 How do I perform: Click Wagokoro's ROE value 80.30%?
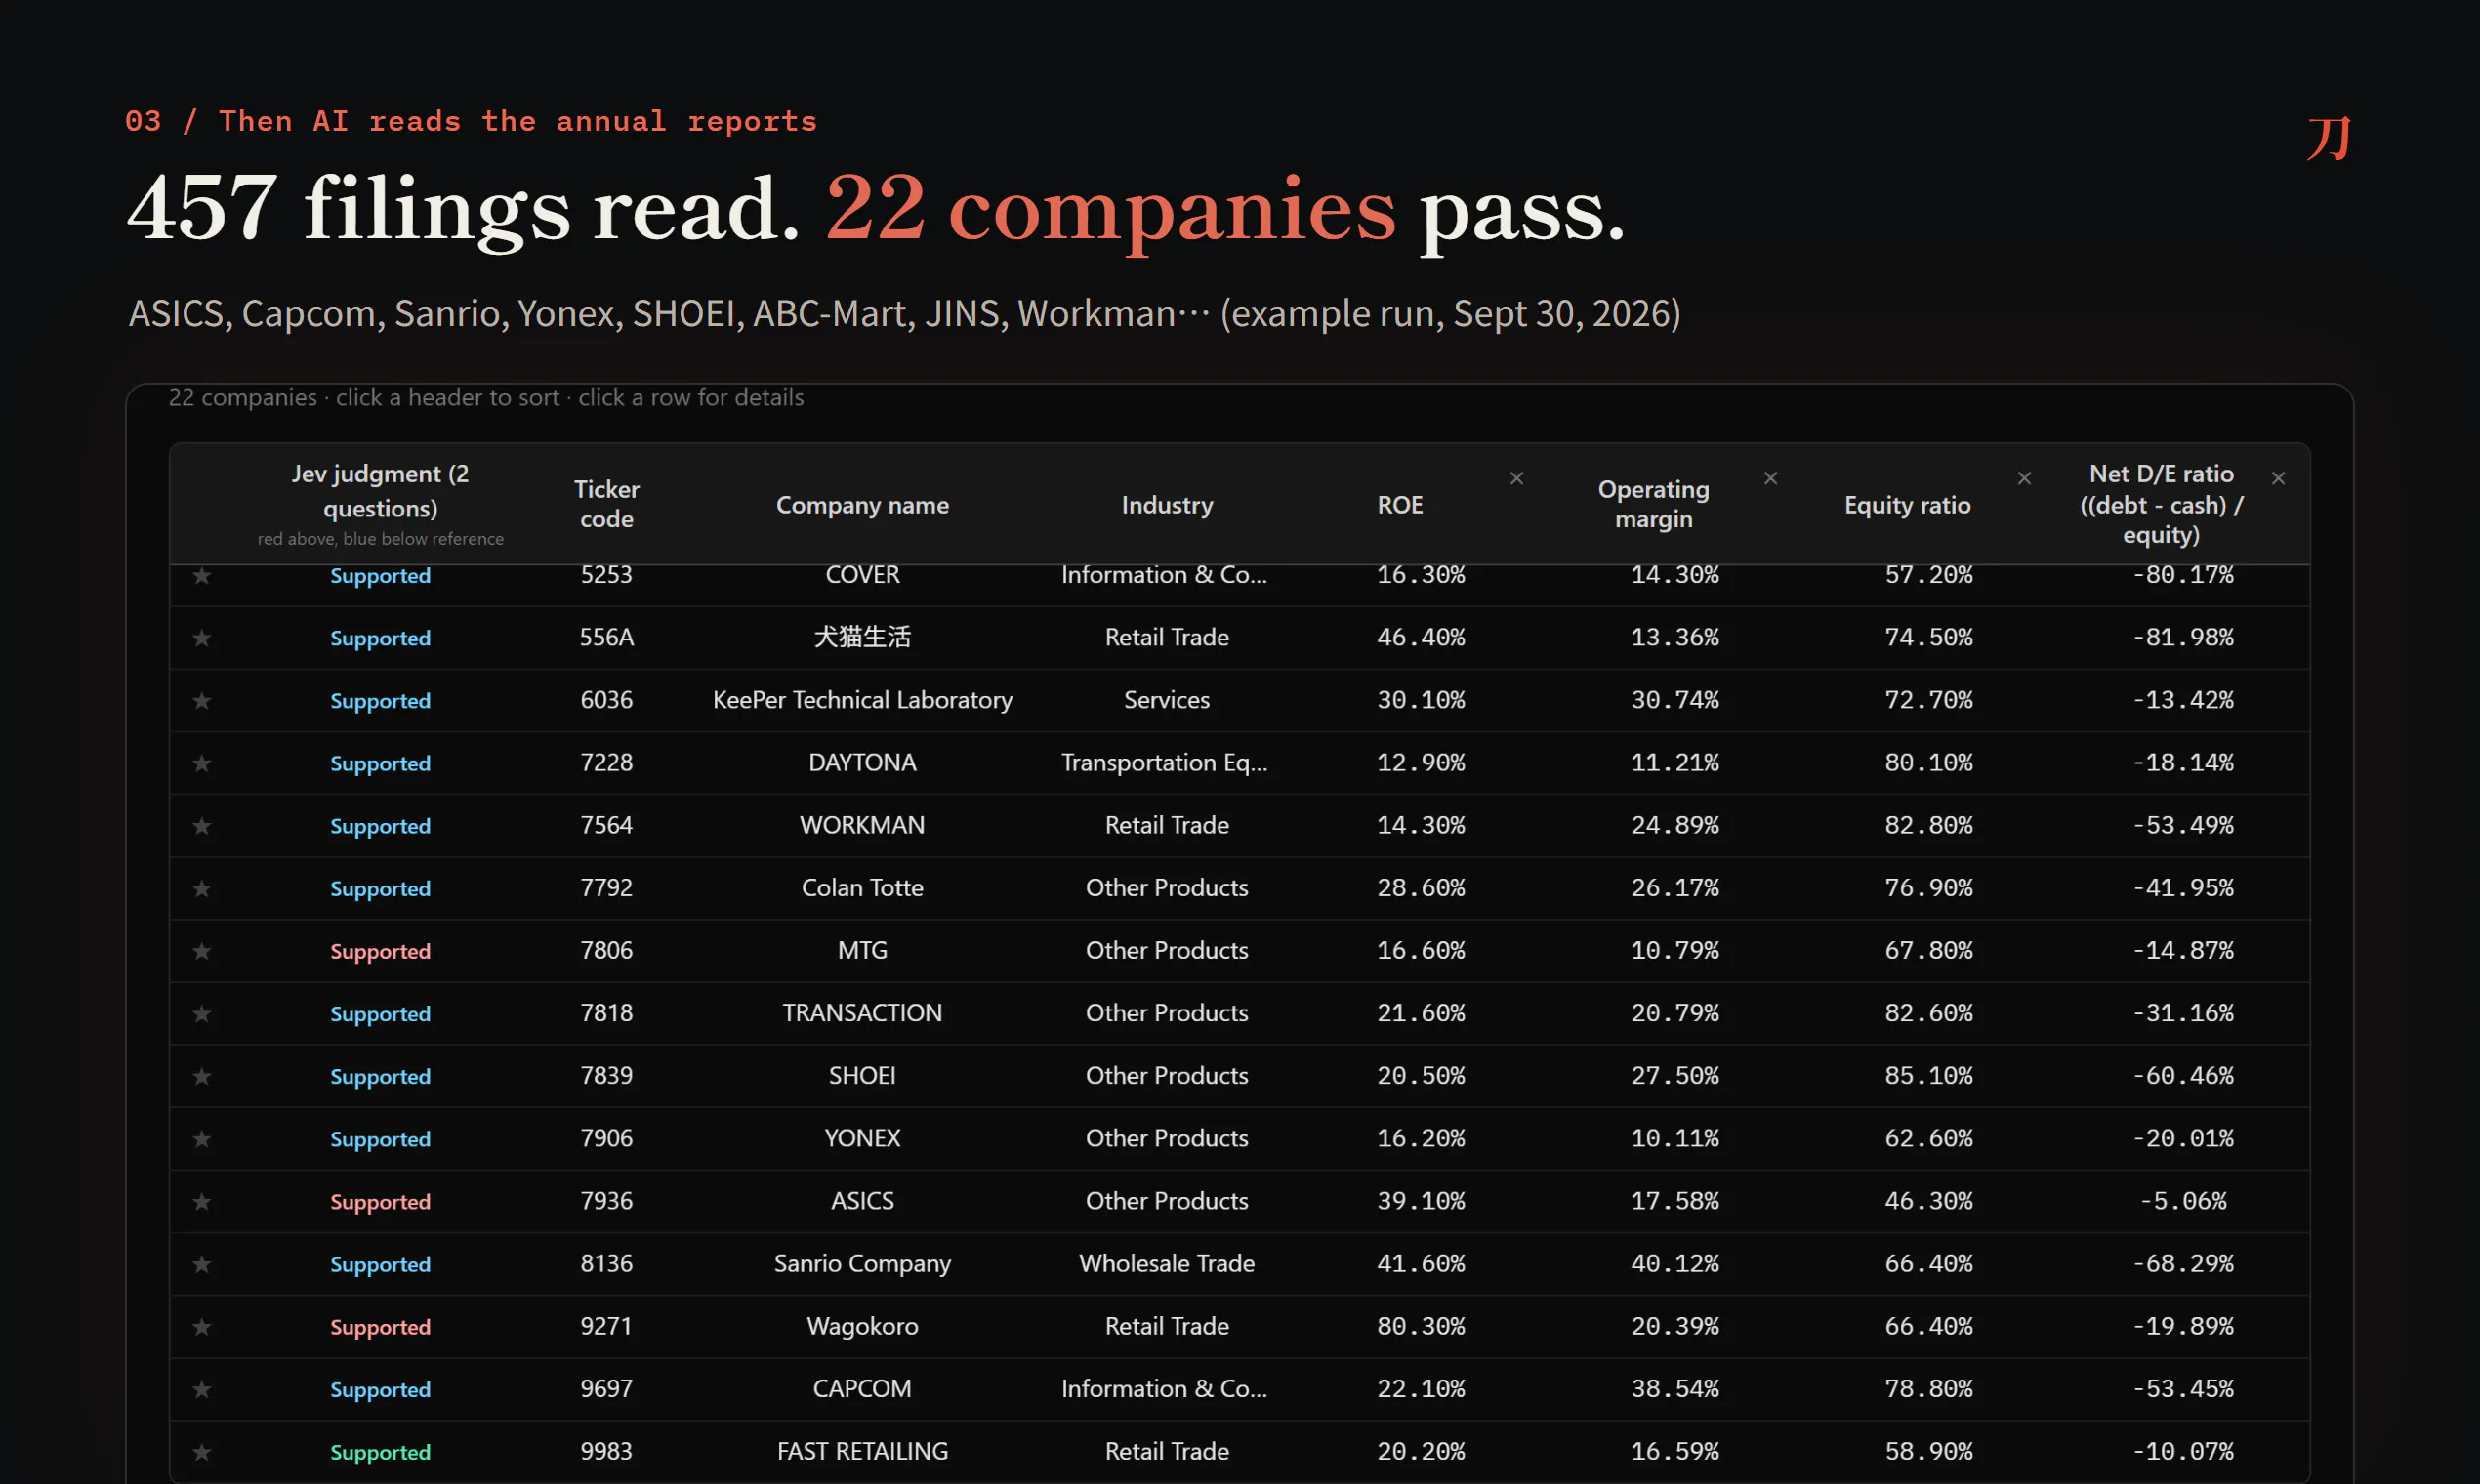click(1421, 1326)
